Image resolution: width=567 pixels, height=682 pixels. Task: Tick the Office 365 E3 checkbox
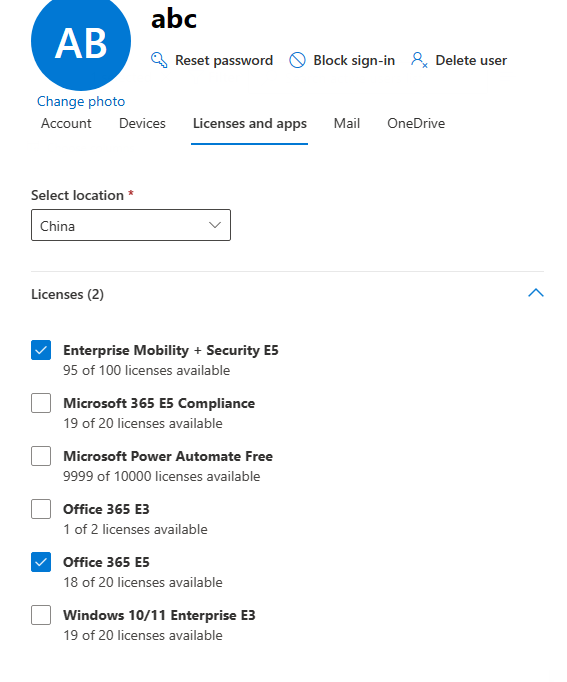pos(41,509)
